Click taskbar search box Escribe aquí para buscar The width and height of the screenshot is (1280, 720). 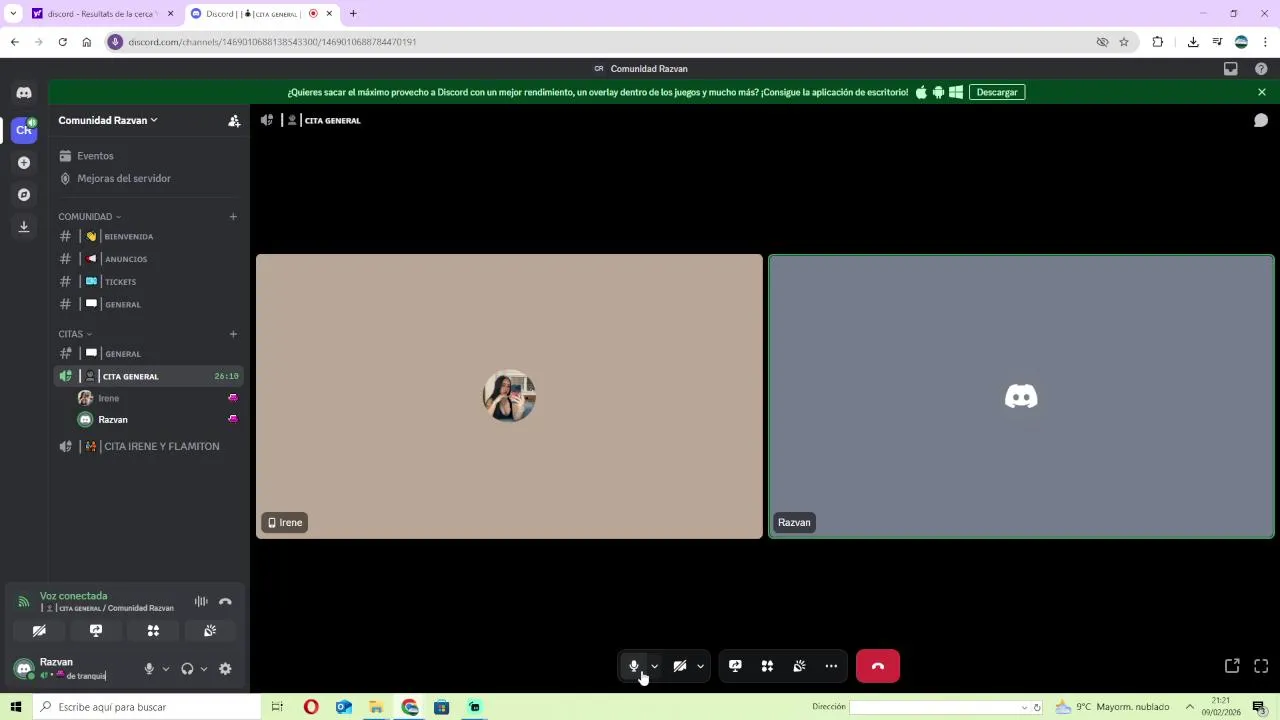pyautogui.click(x=146, y=707)
